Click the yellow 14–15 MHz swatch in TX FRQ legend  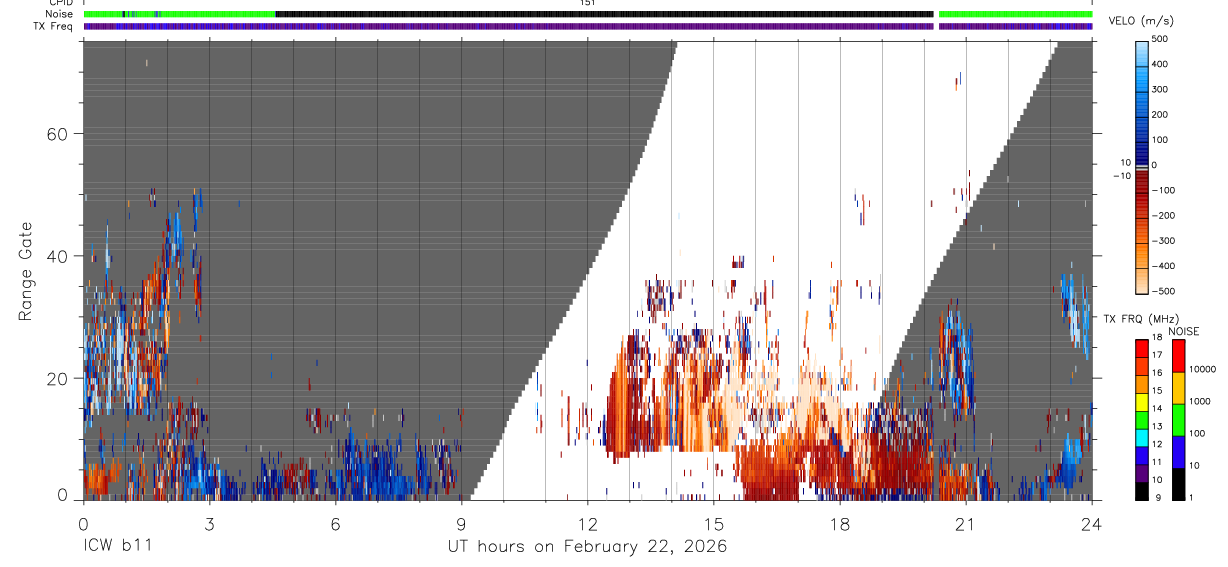click(1143, 401)
